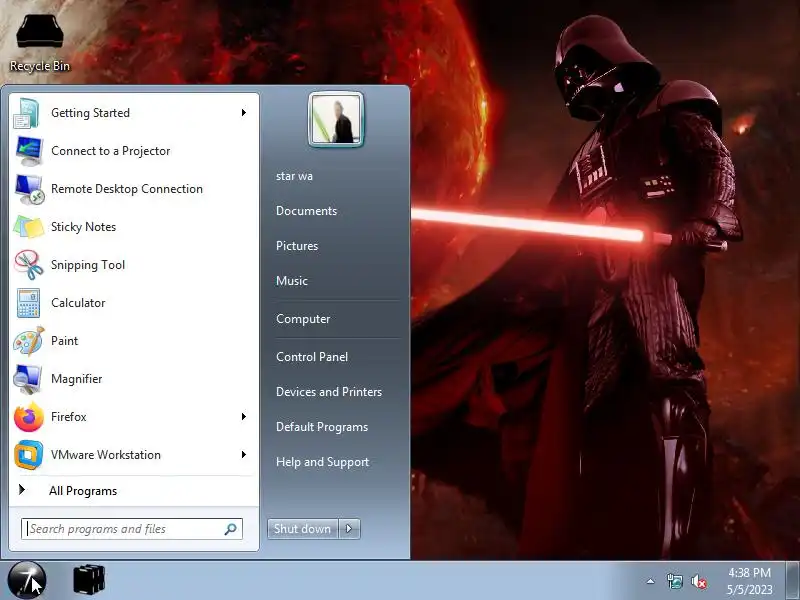This screenshot has width=800, height=600.
Task: Click the Calculator icon
Action: click(29, 303)
